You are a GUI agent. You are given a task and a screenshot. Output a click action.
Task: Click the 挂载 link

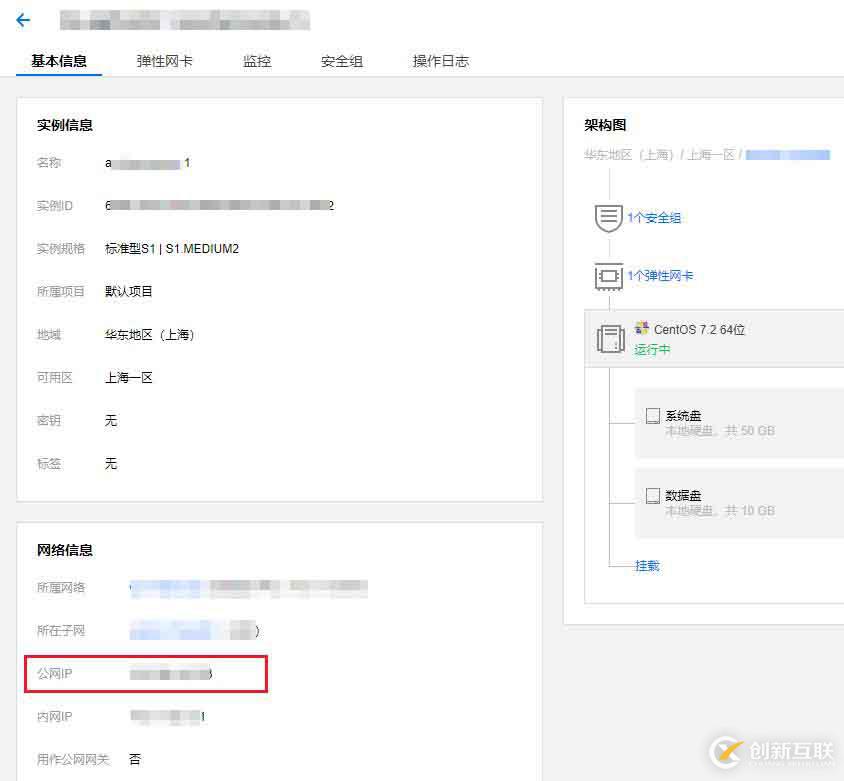tap(647, 566)
